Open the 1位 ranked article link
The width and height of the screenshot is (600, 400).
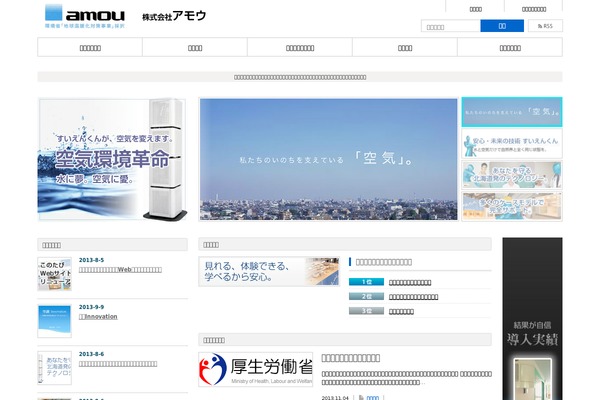click(x=410, y=283)
